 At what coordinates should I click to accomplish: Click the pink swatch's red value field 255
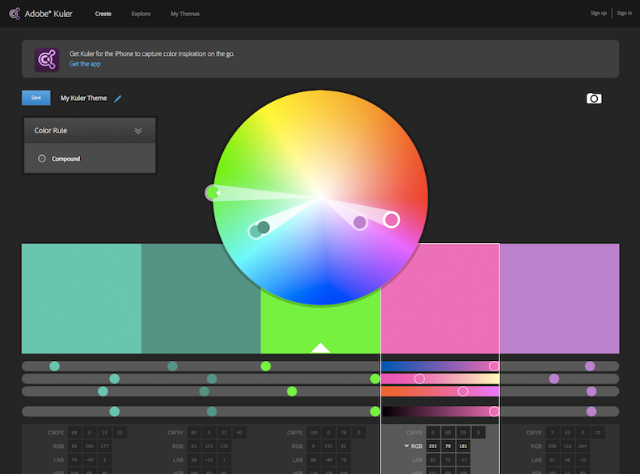(x=433, y=446)
